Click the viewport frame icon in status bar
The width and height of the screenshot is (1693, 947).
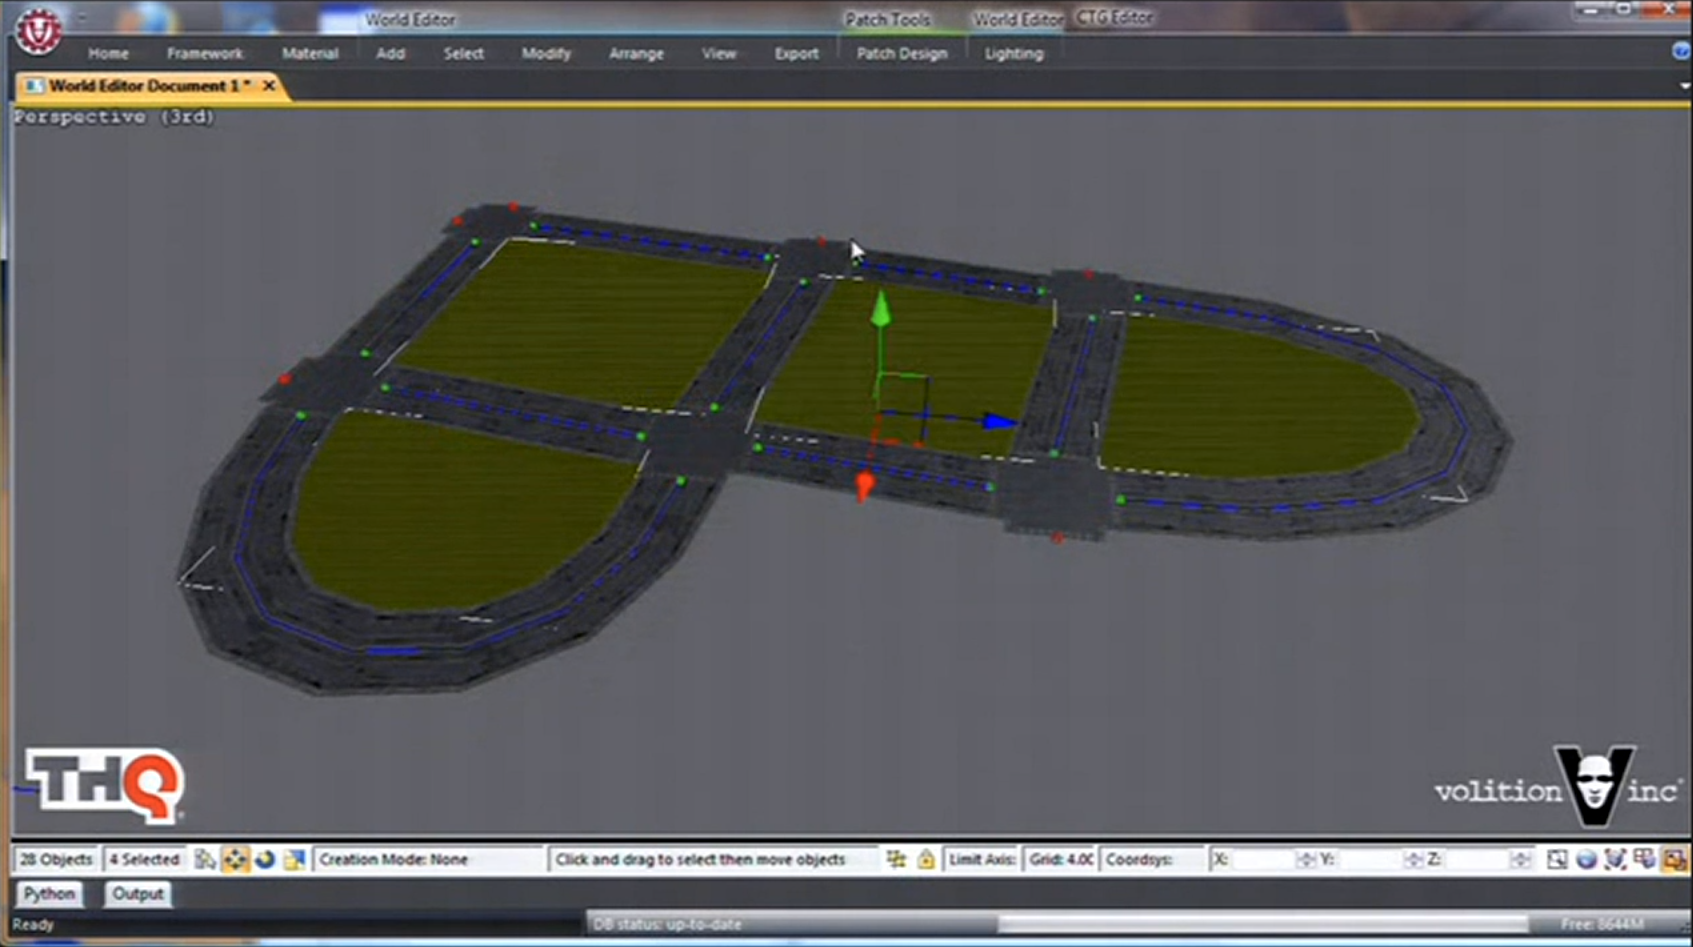tap(1557, 859)
